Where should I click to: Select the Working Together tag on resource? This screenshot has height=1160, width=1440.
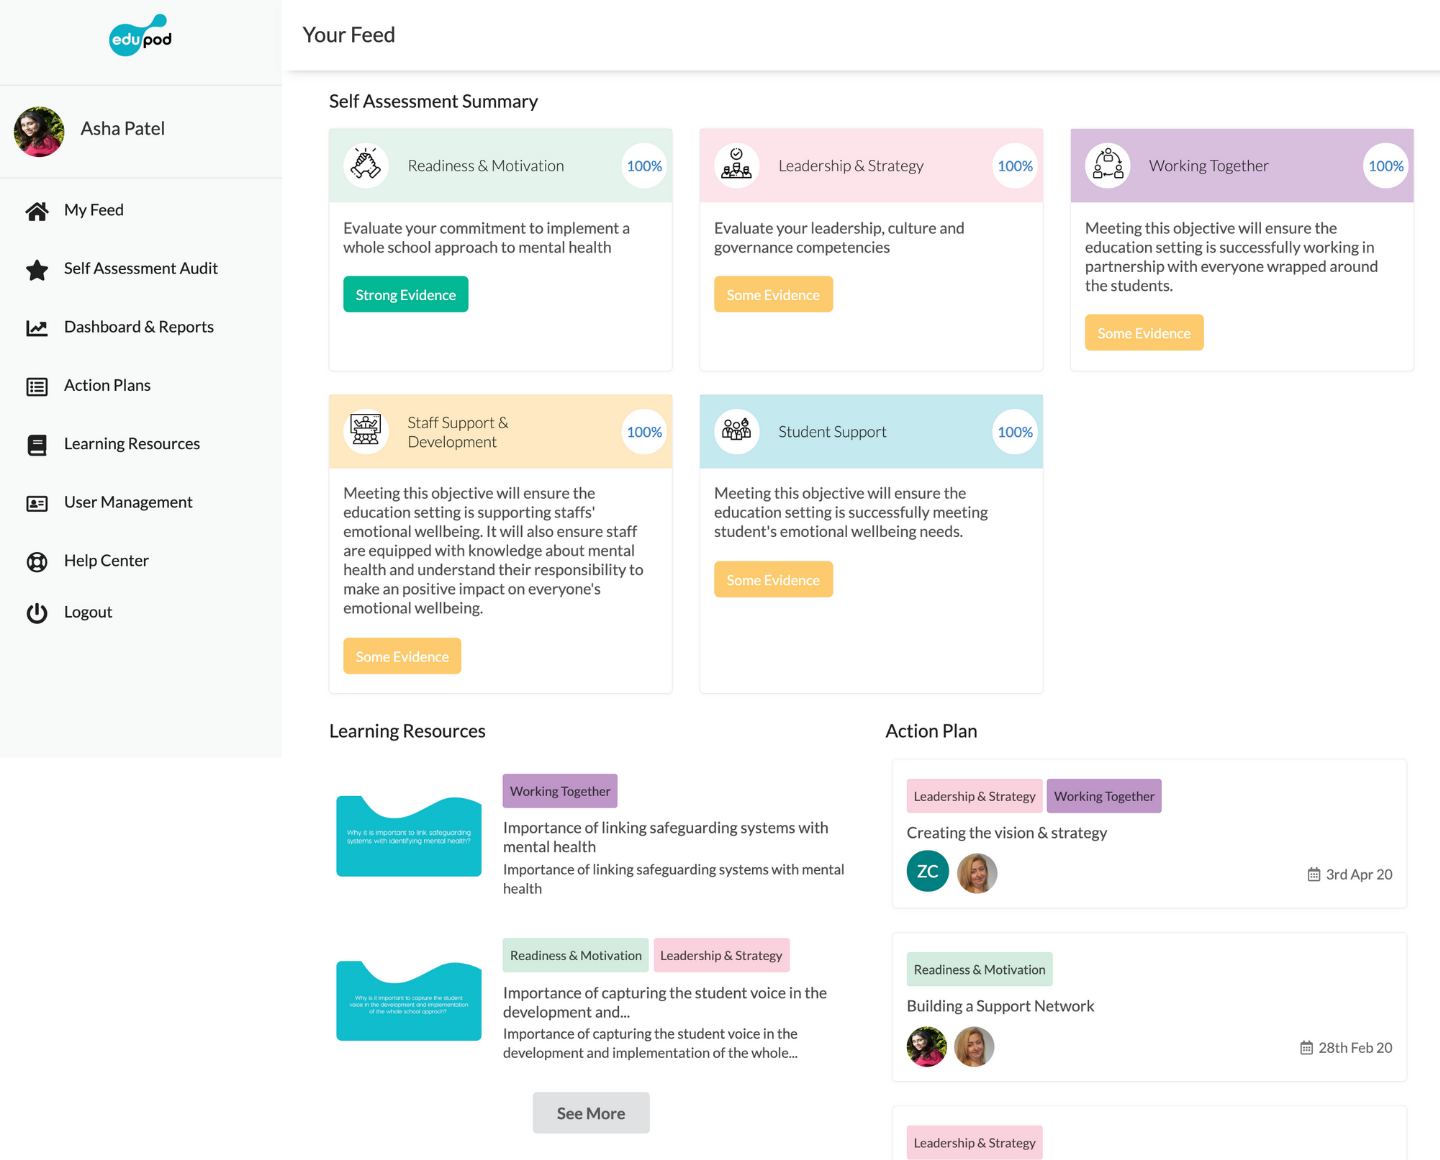pos(560,791)
